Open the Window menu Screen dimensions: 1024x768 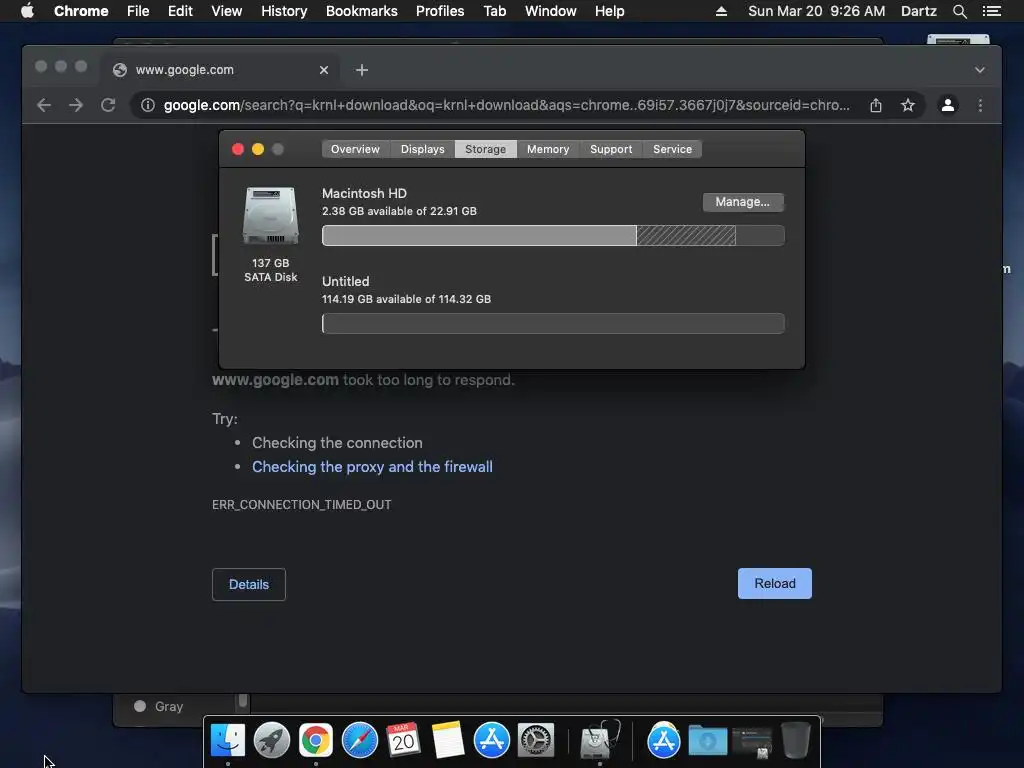(x=551, y=11)
